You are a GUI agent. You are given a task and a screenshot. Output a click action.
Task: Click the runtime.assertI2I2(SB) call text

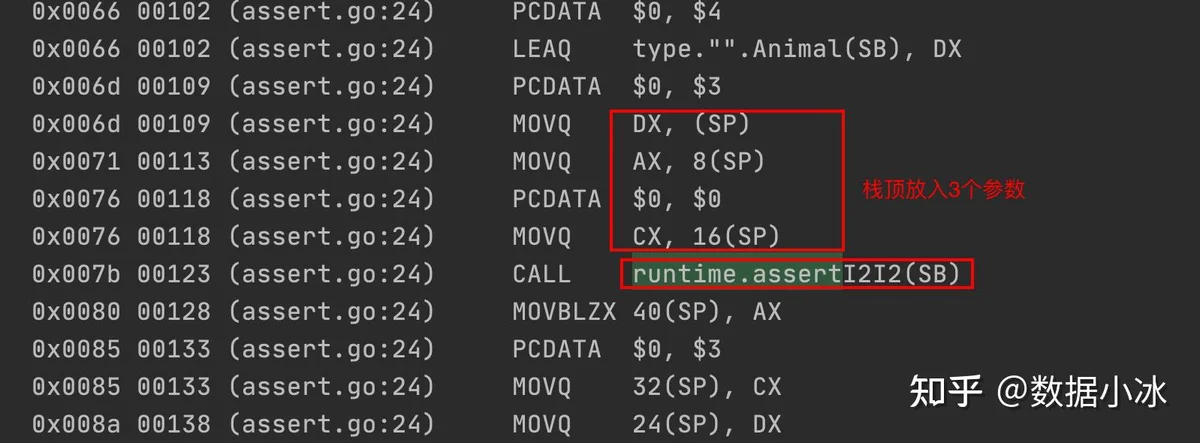(796, 273)
